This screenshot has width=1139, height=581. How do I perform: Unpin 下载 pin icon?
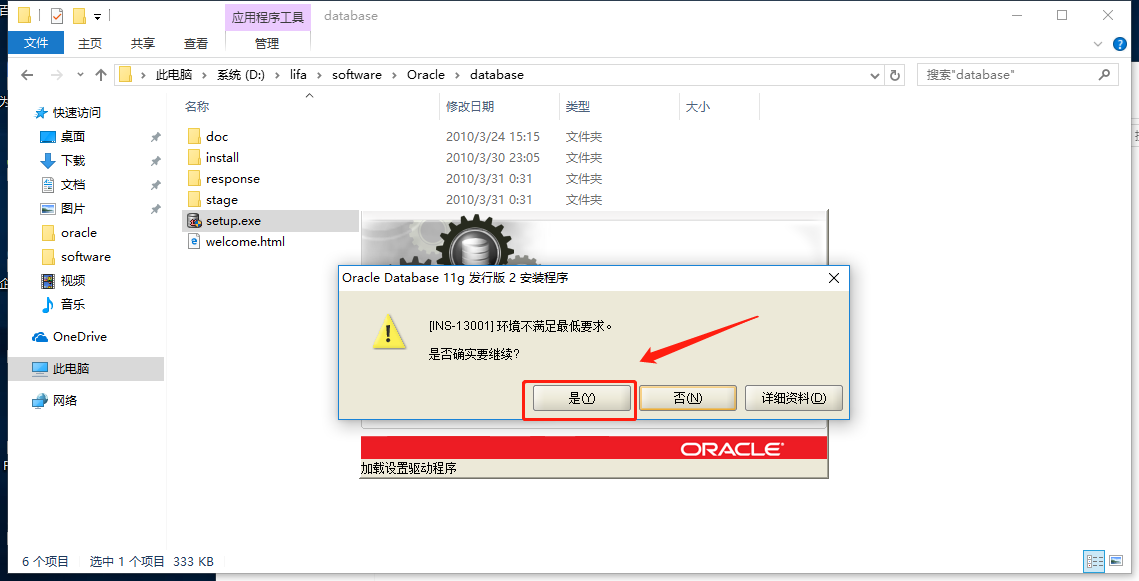pyautogui.click(x=155, y=161)
